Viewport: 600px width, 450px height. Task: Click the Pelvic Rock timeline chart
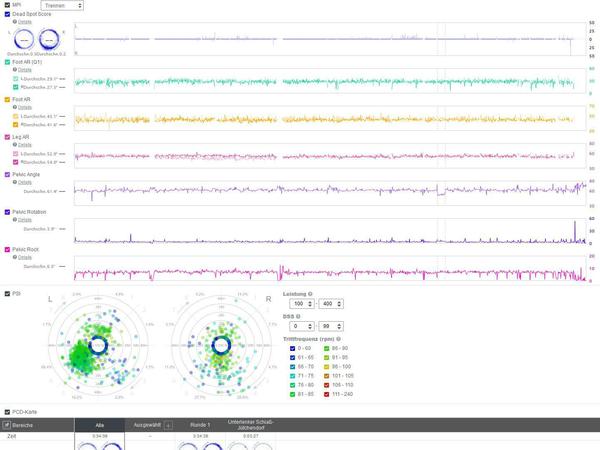click(330, 269)
